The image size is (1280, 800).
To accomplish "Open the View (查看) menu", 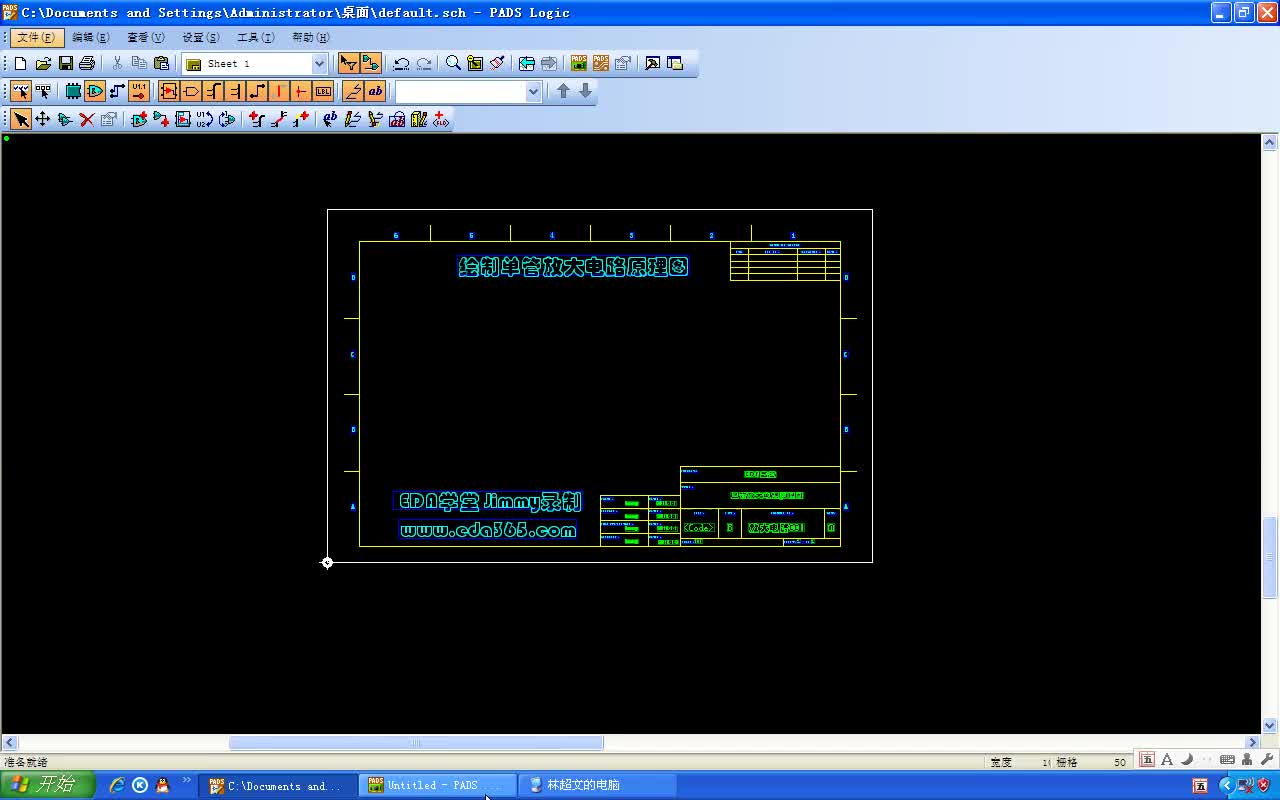I will pyautogui.click(x=146, y=37).
